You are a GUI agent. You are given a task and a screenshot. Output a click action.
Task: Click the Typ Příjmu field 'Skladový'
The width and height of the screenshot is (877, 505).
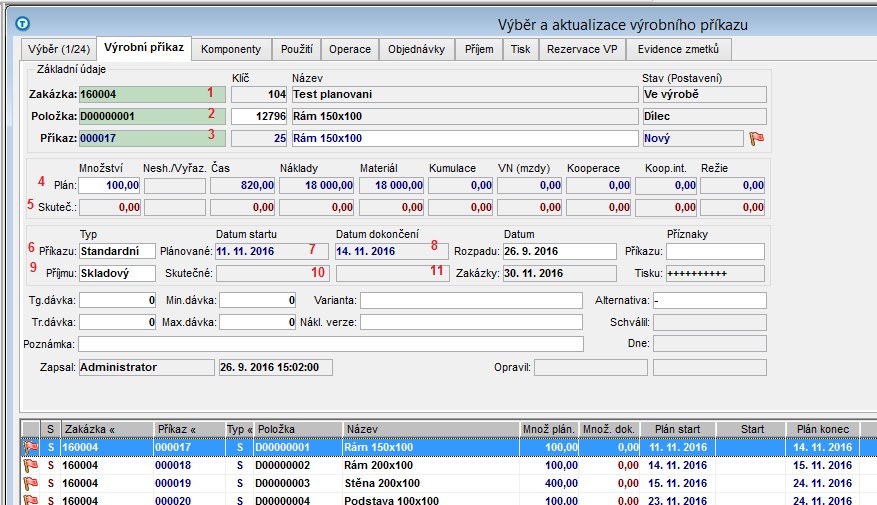(117, 273)
